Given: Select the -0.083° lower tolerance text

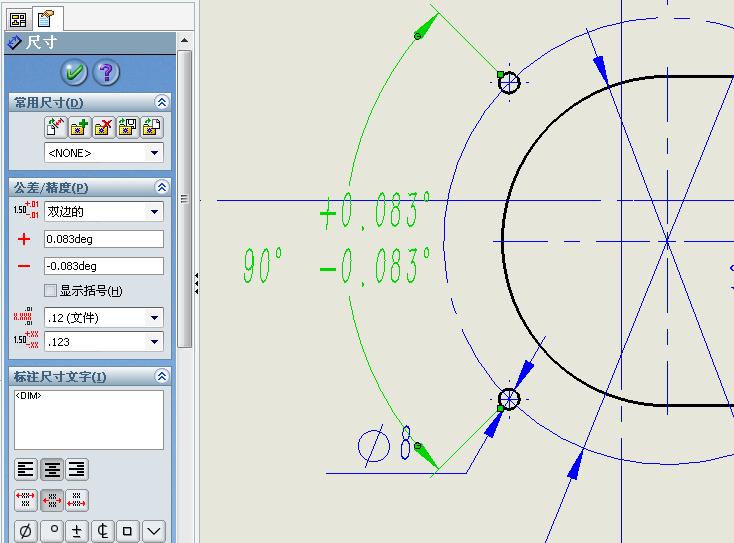Looking at the screenshot, I should click(374, 268).
